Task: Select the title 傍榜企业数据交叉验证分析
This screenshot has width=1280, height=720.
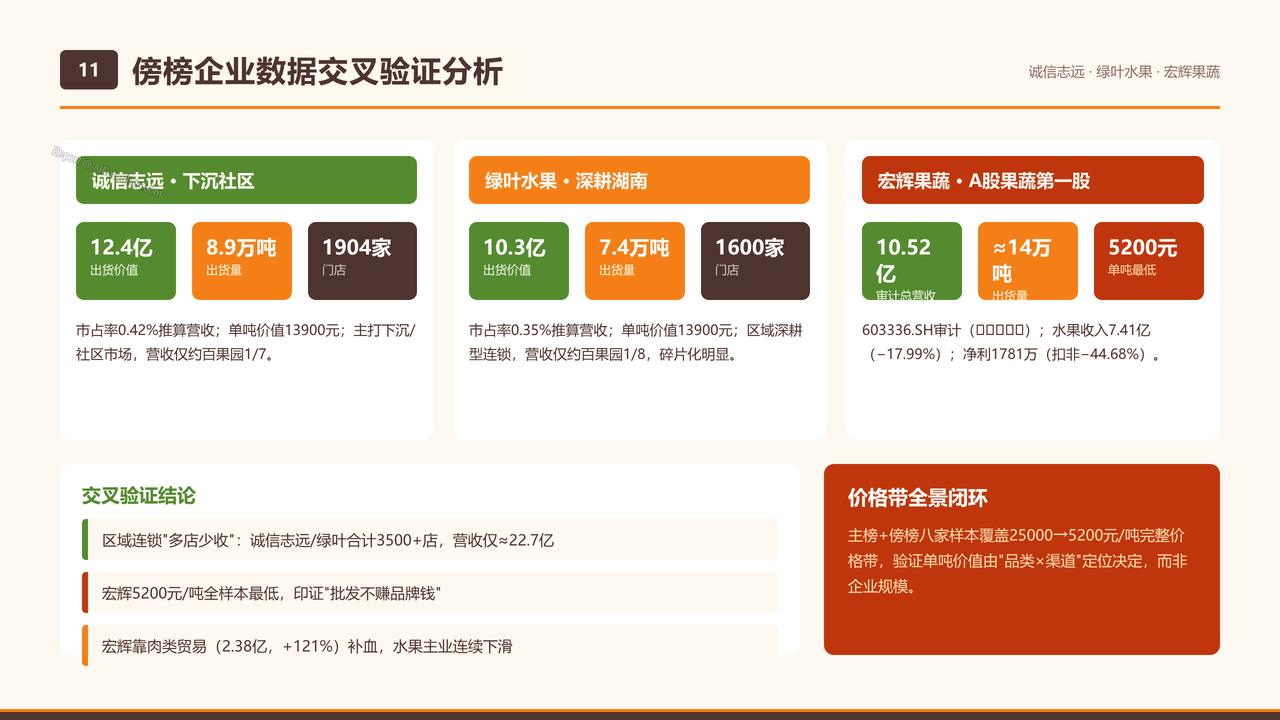Action: (x=318, y=72)
